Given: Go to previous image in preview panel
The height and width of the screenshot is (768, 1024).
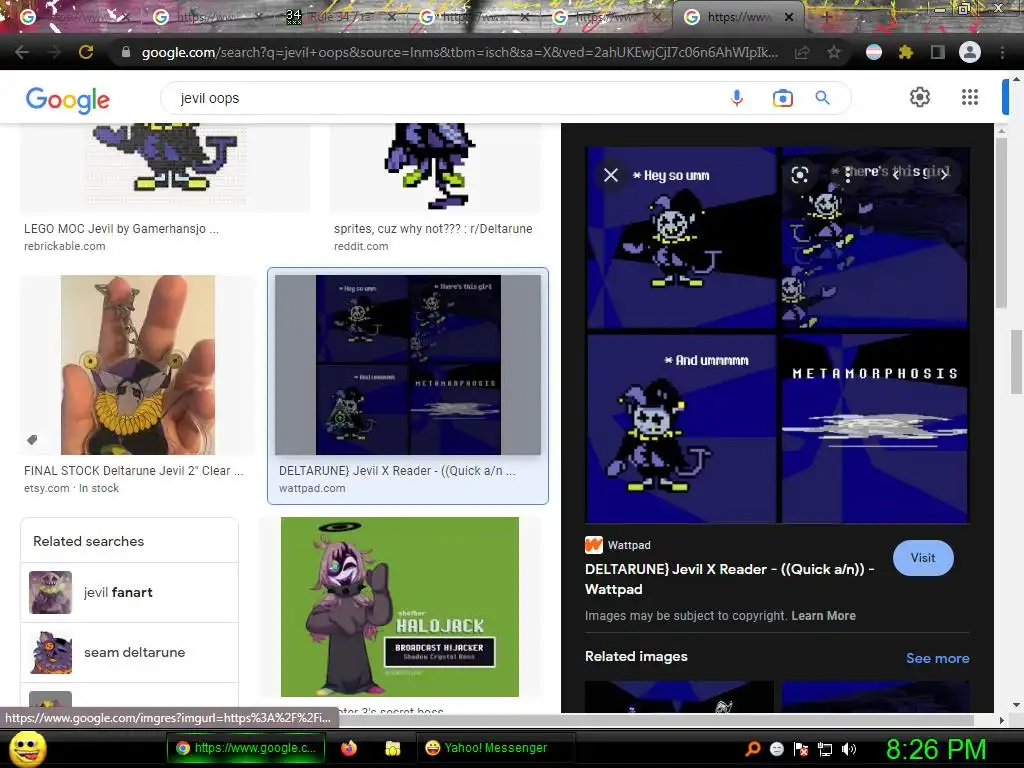Looking at the screenshot, I should tap(895, 175).
